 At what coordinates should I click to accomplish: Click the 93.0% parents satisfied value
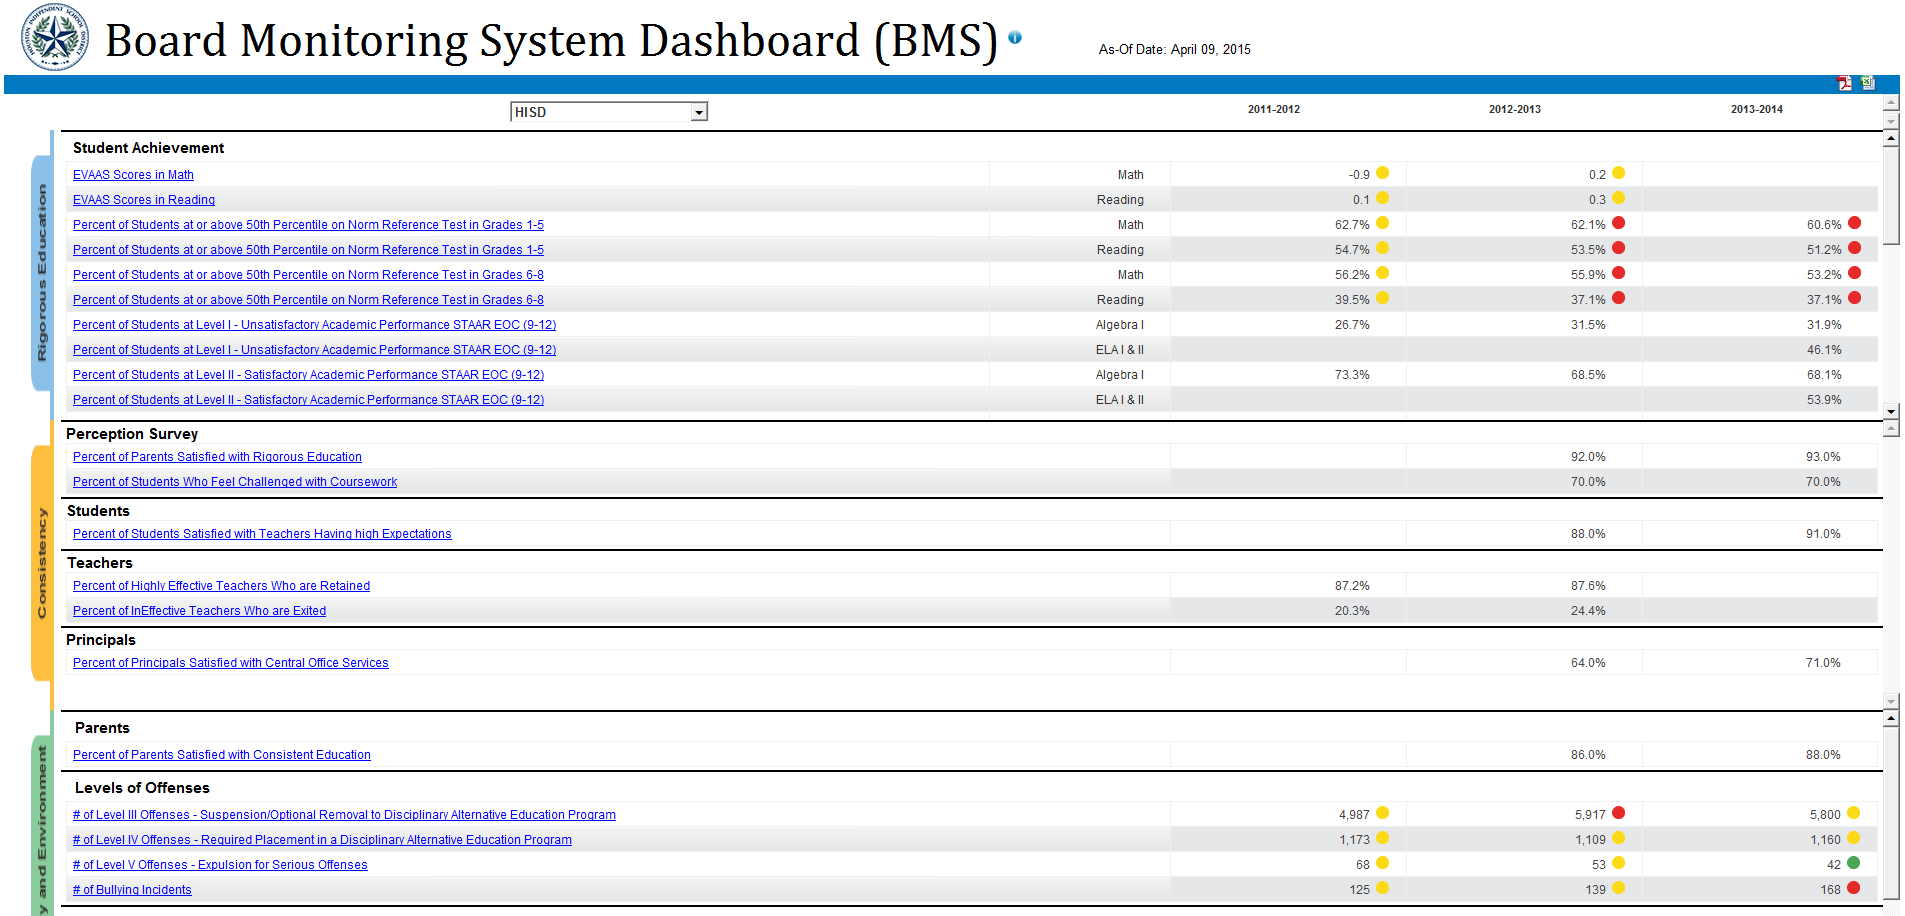(x=1823, y=457)
